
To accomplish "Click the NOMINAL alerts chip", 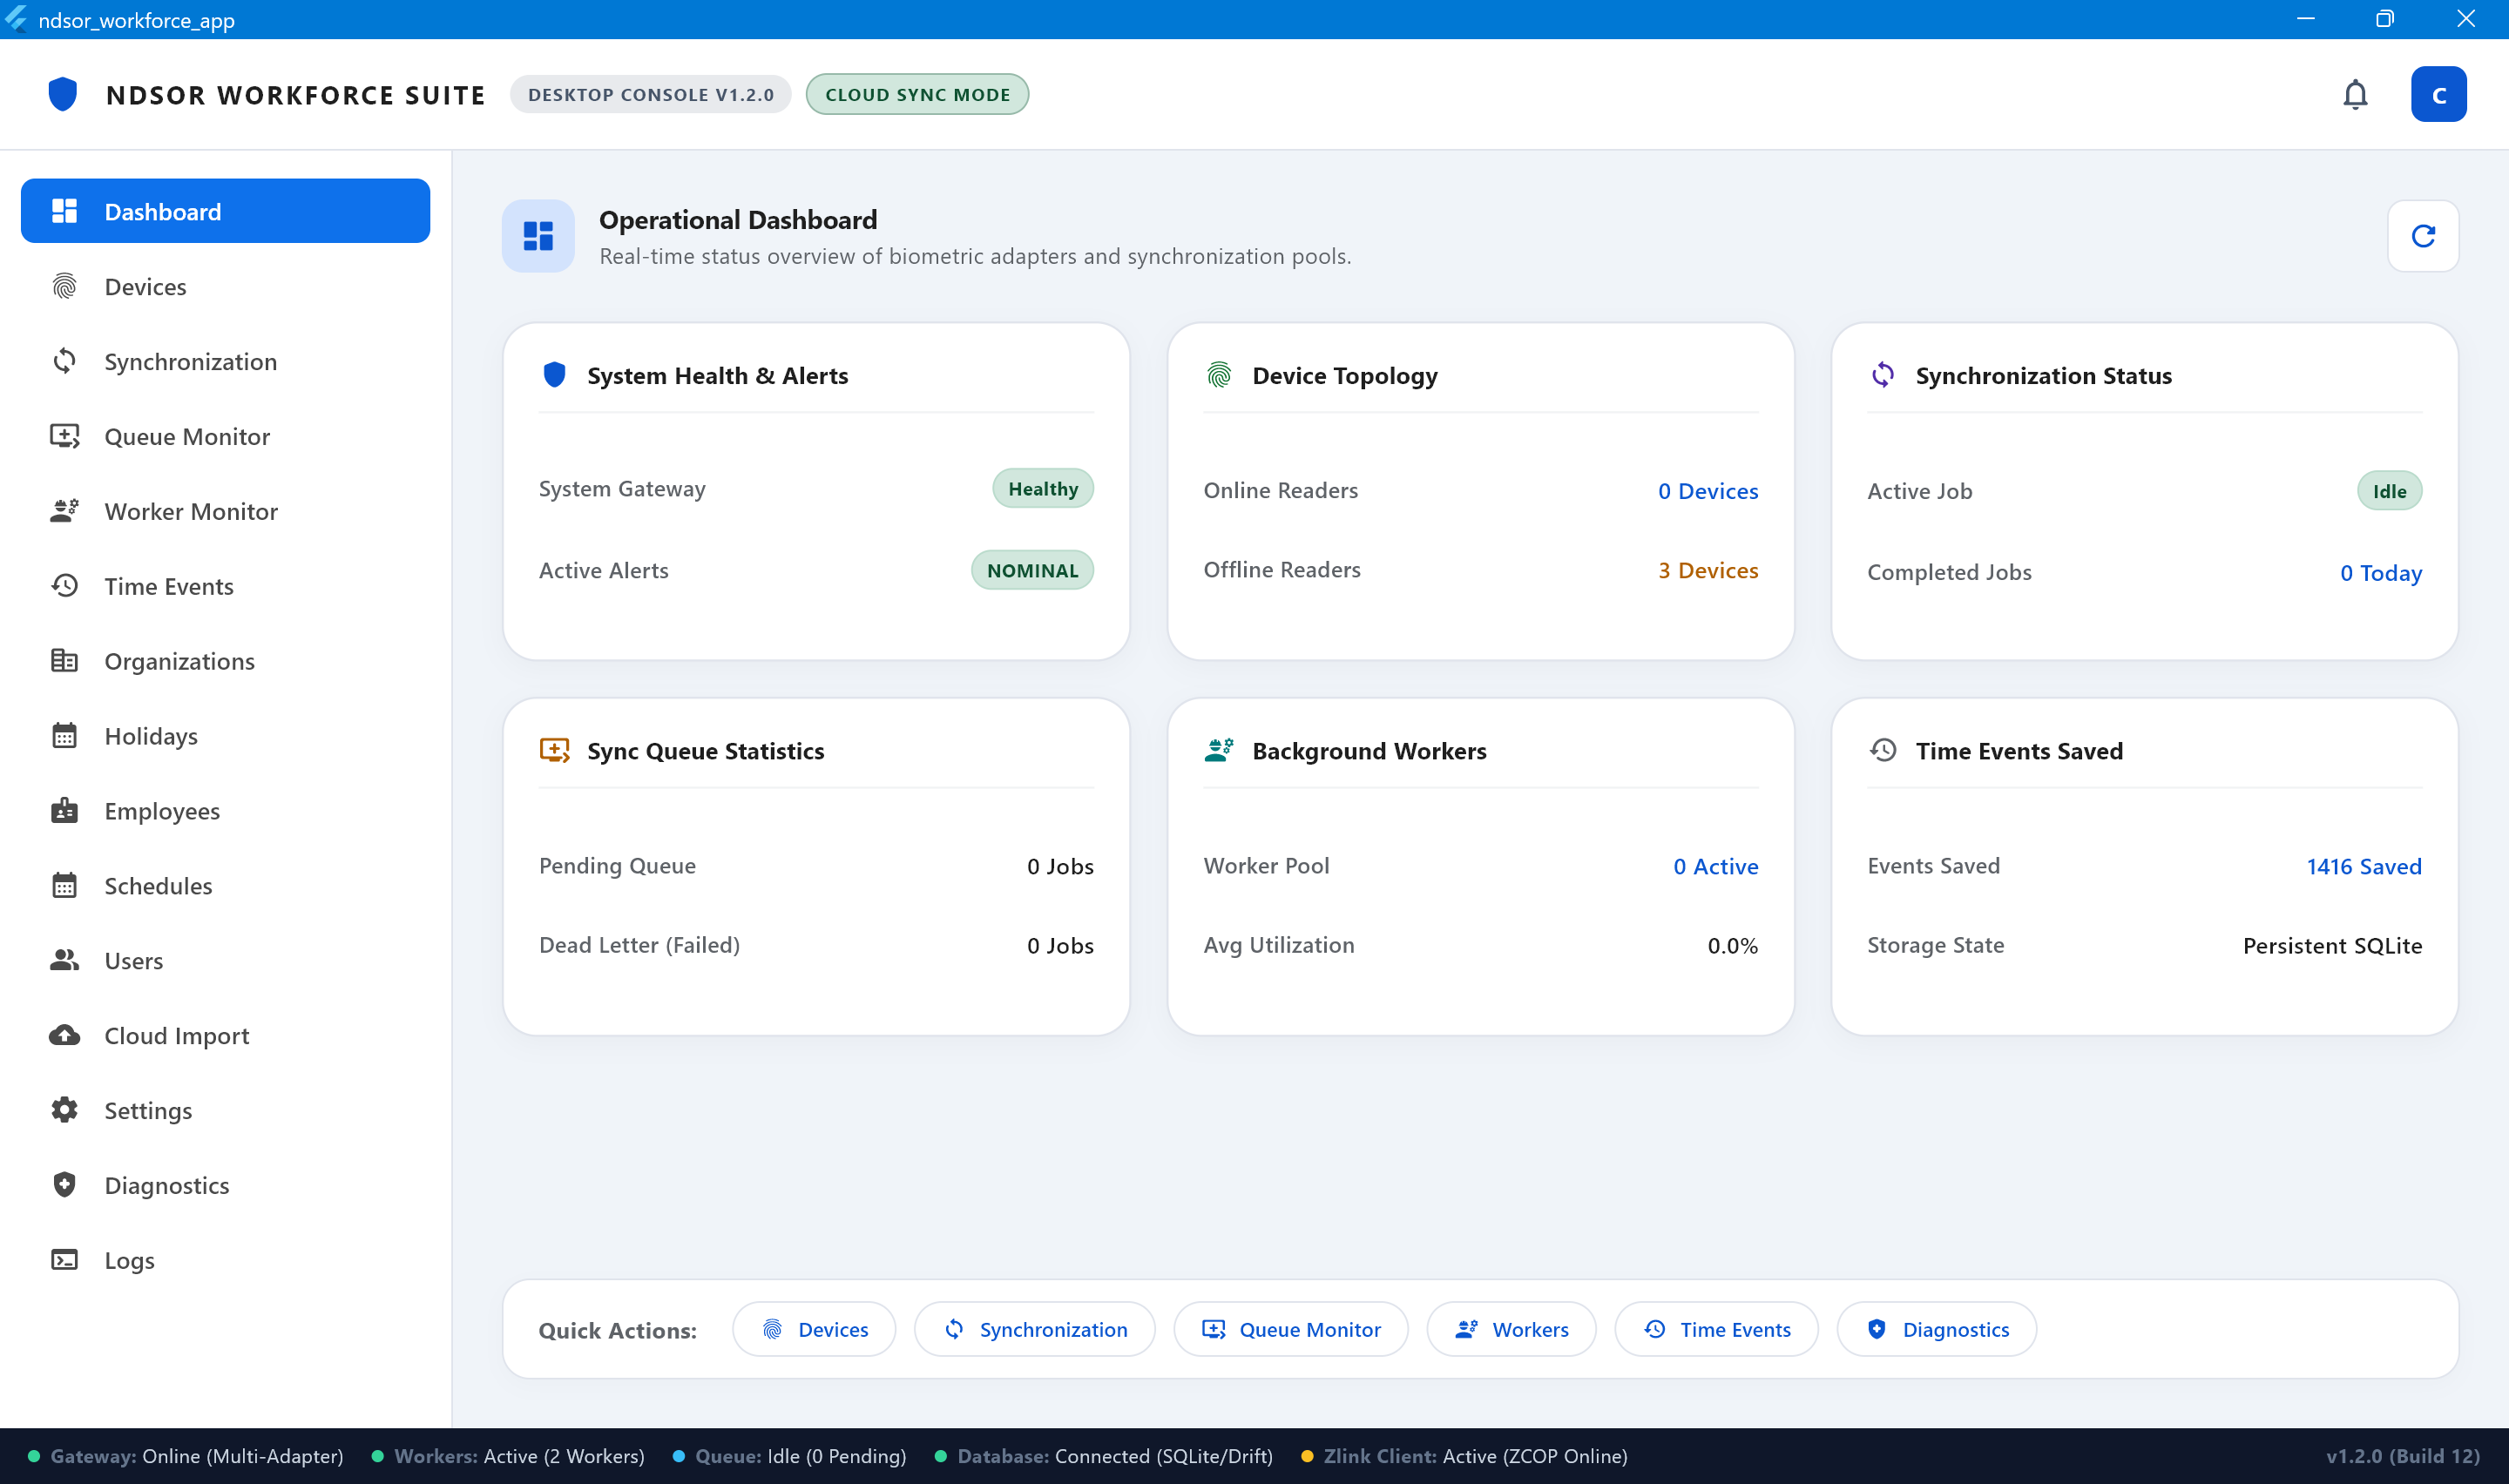I will tap(1032, 570).
